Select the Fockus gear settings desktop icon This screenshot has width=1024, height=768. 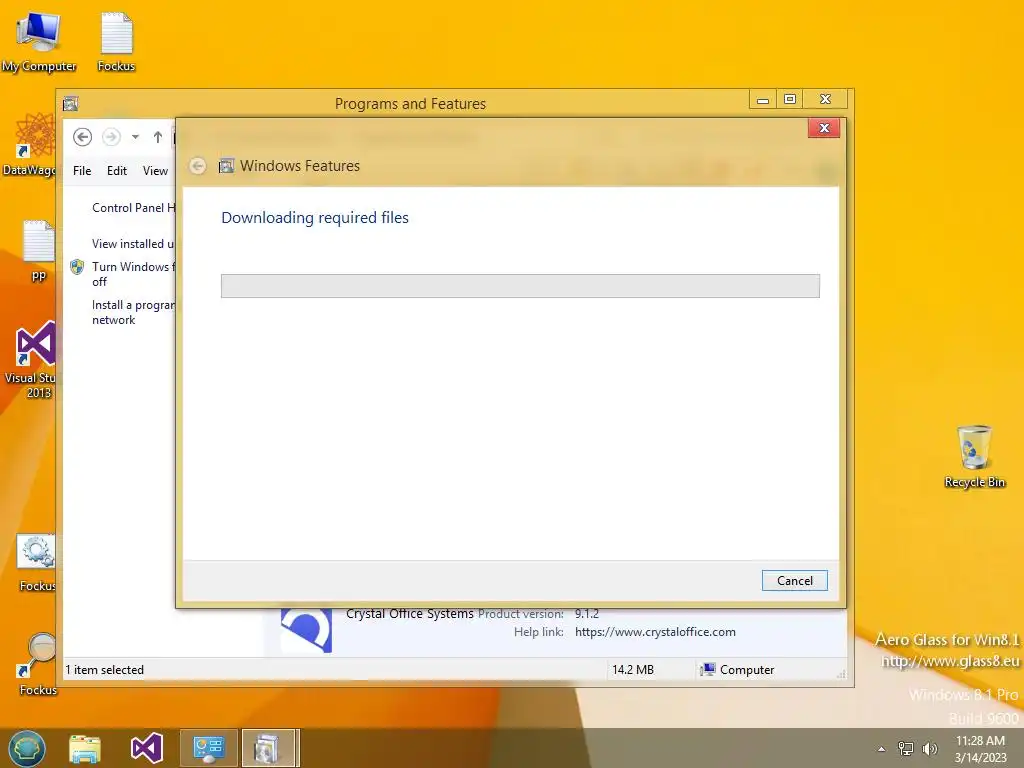pos(37,563)
